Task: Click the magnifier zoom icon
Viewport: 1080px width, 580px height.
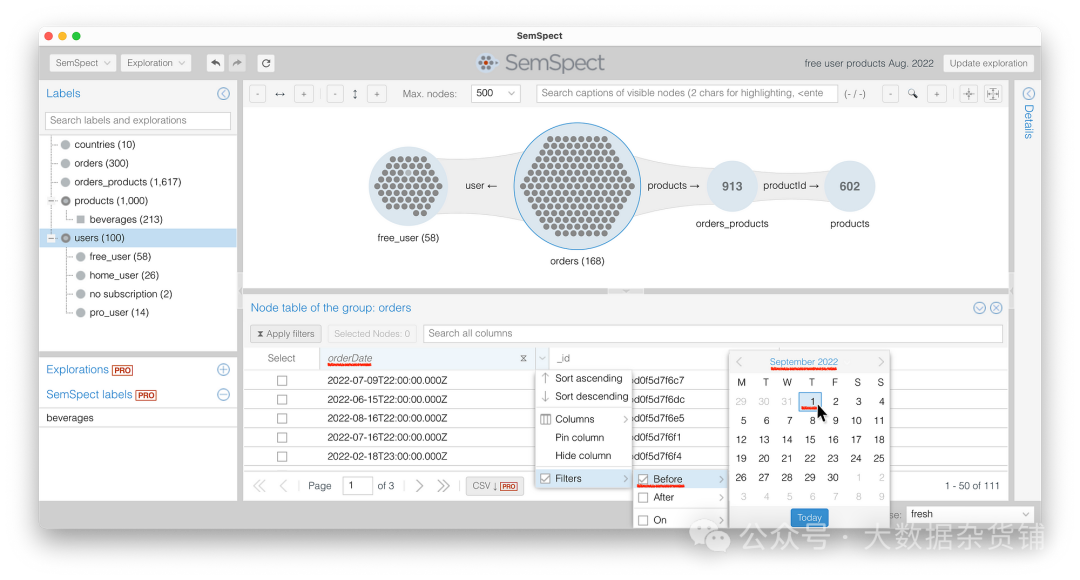Action: (913, 94)
